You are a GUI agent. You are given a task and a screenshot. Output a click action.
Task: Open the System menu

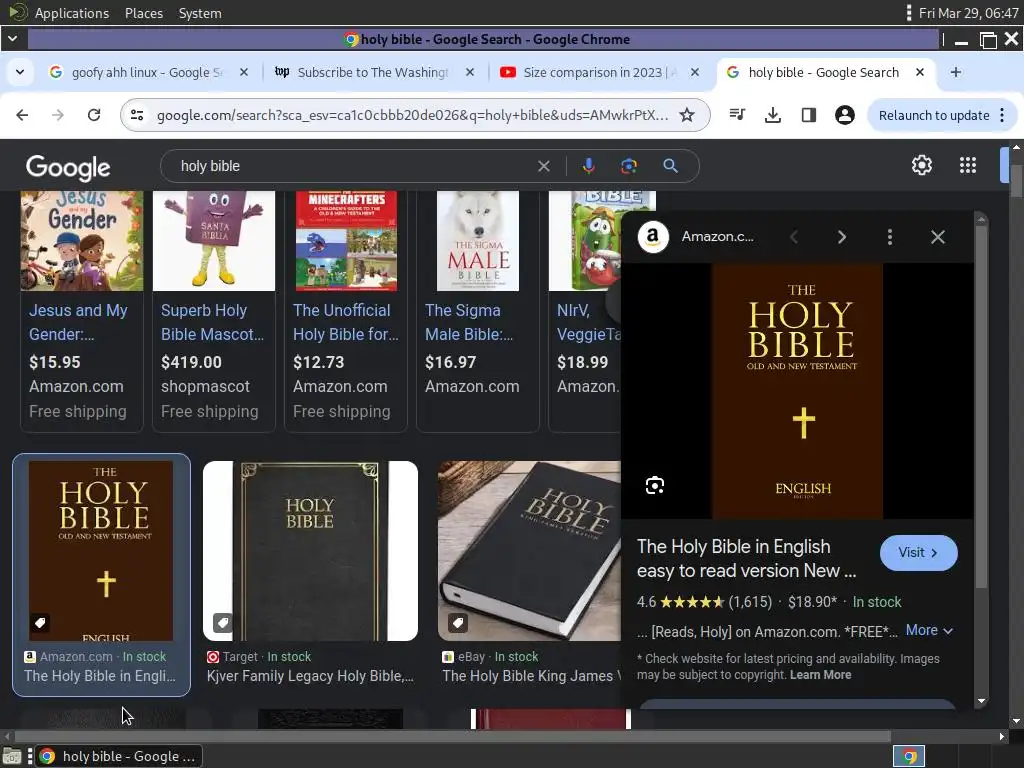(200, 13)
